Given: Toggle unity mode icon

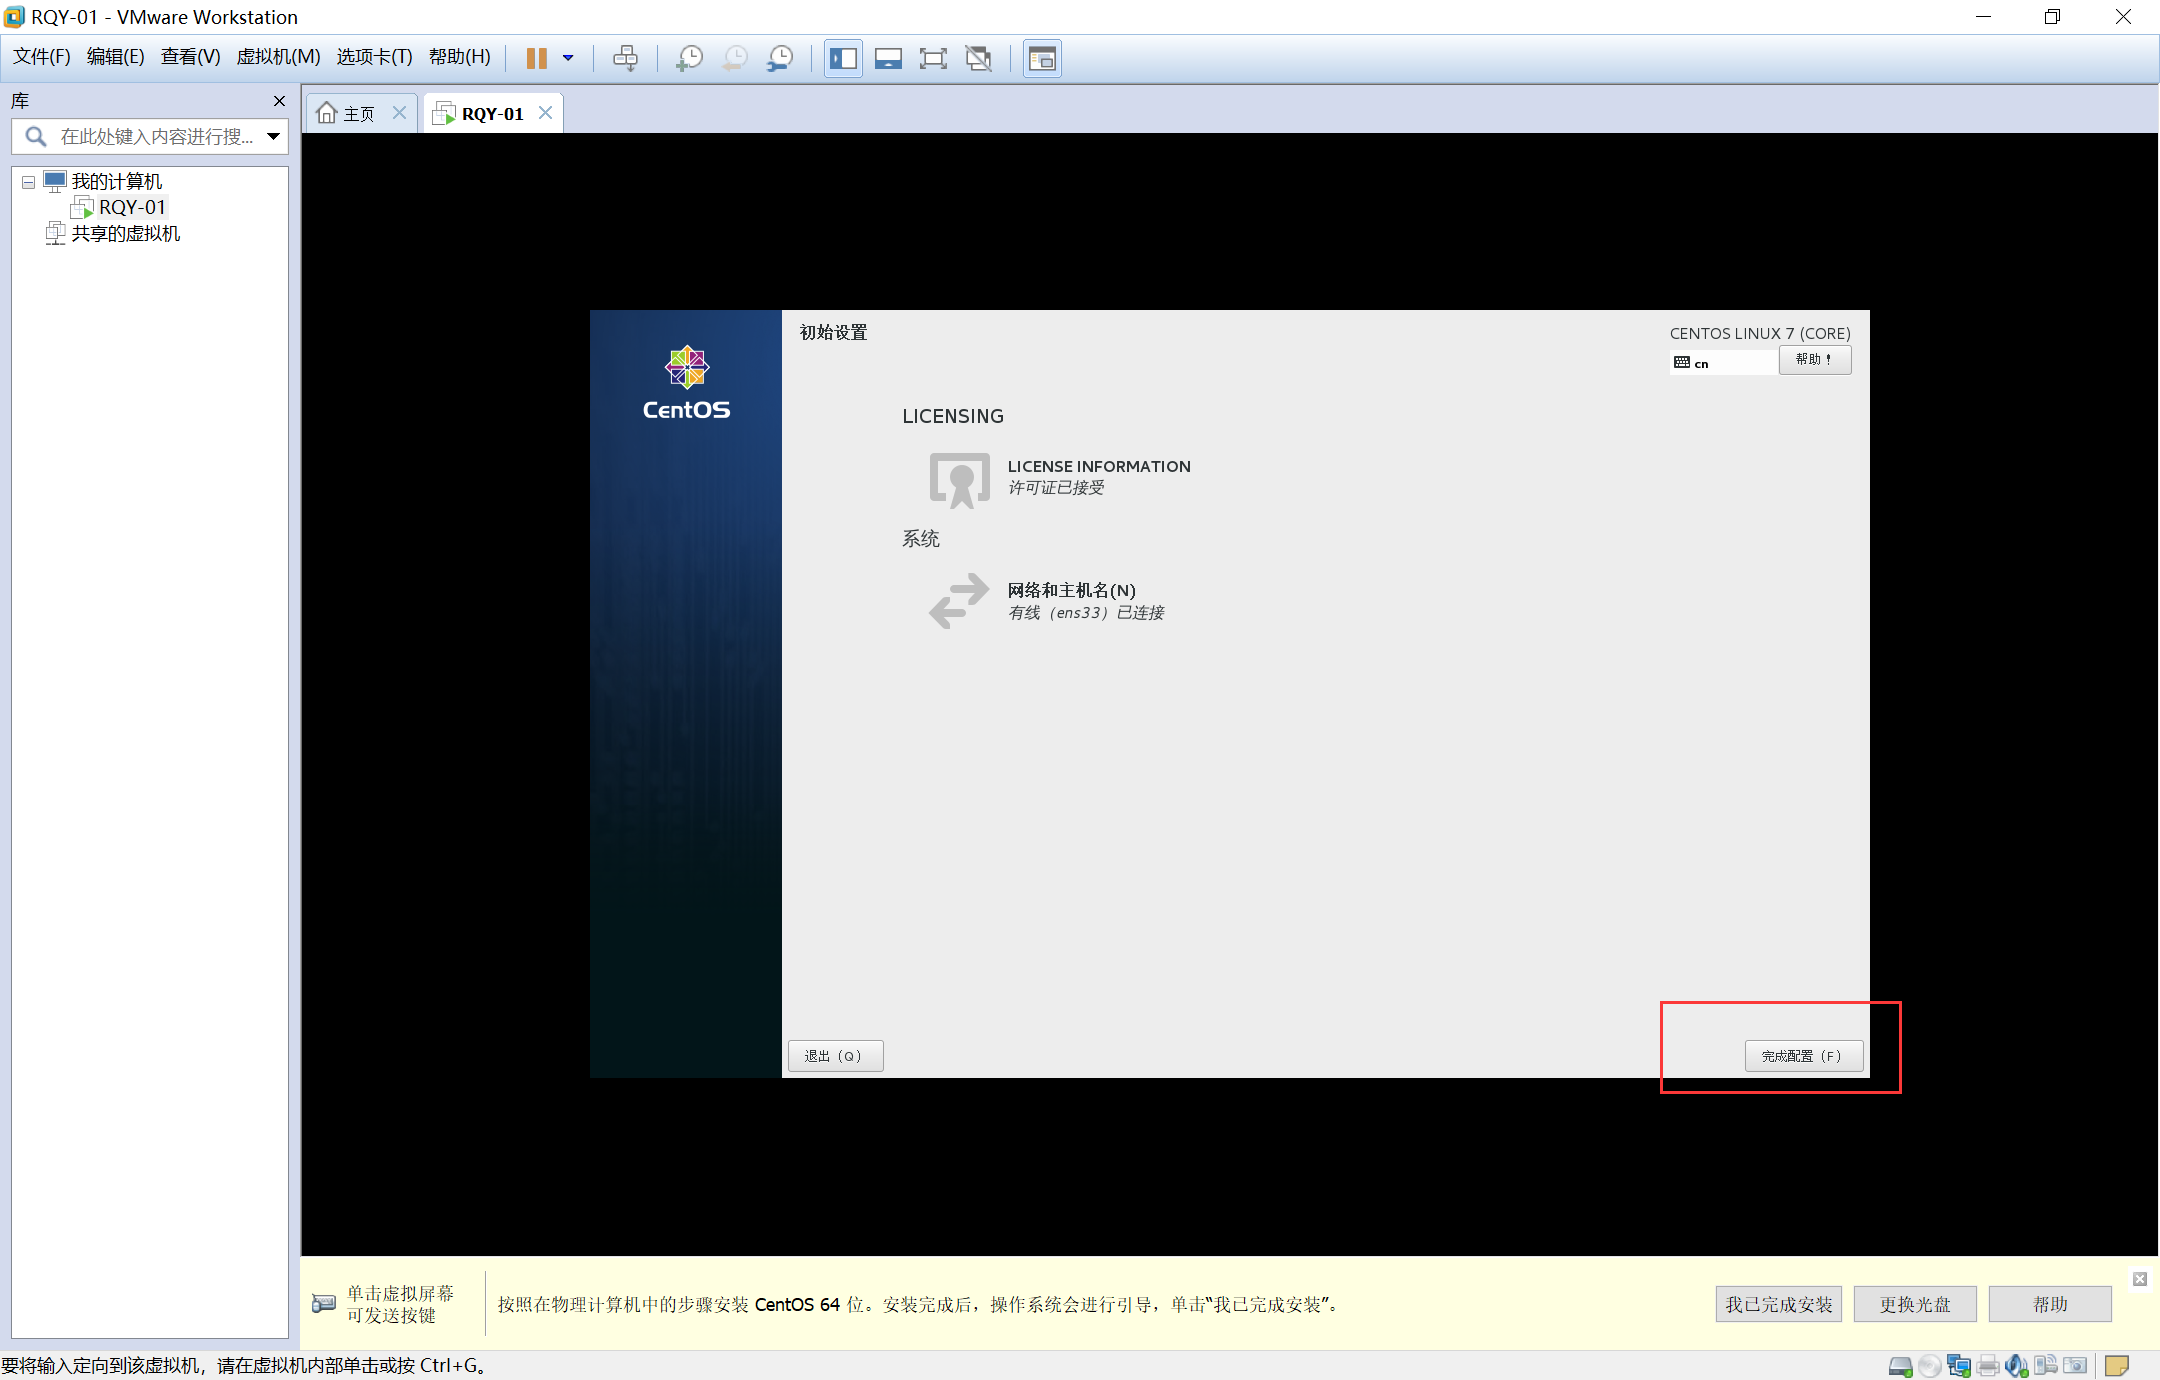Looking at the screenshot, I should coord(978,58).
